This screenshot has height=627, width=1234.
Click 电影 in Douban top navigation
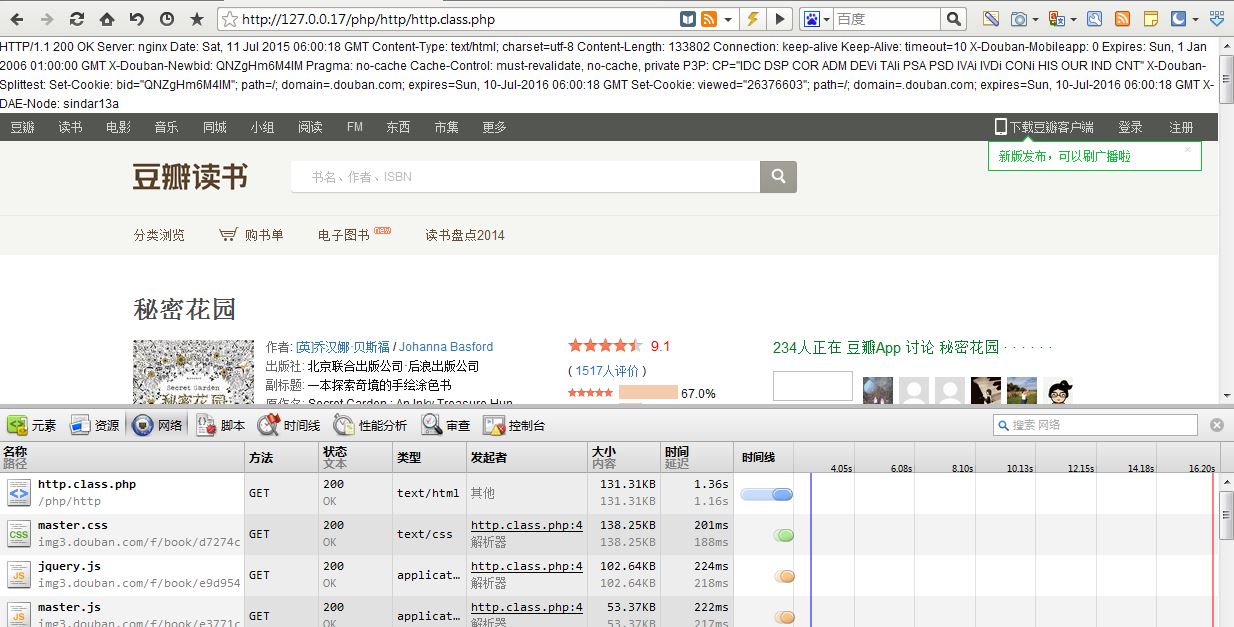tap(118, 127)
